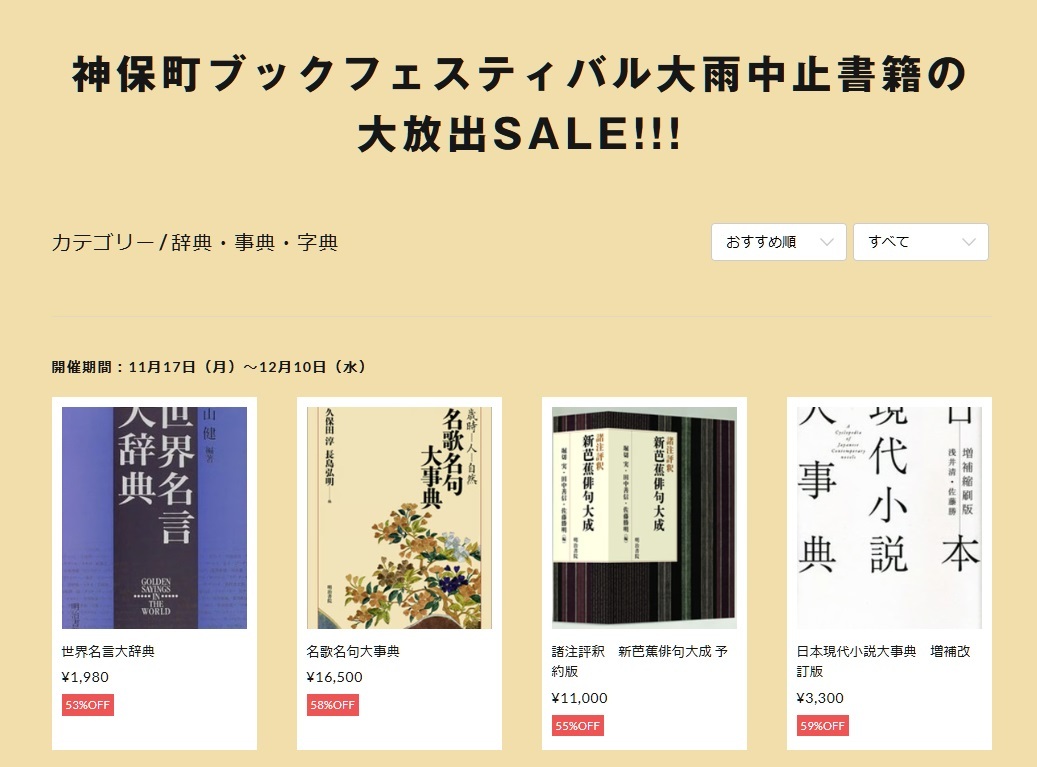Click the 58%OFF discount badge

point(333,705)
